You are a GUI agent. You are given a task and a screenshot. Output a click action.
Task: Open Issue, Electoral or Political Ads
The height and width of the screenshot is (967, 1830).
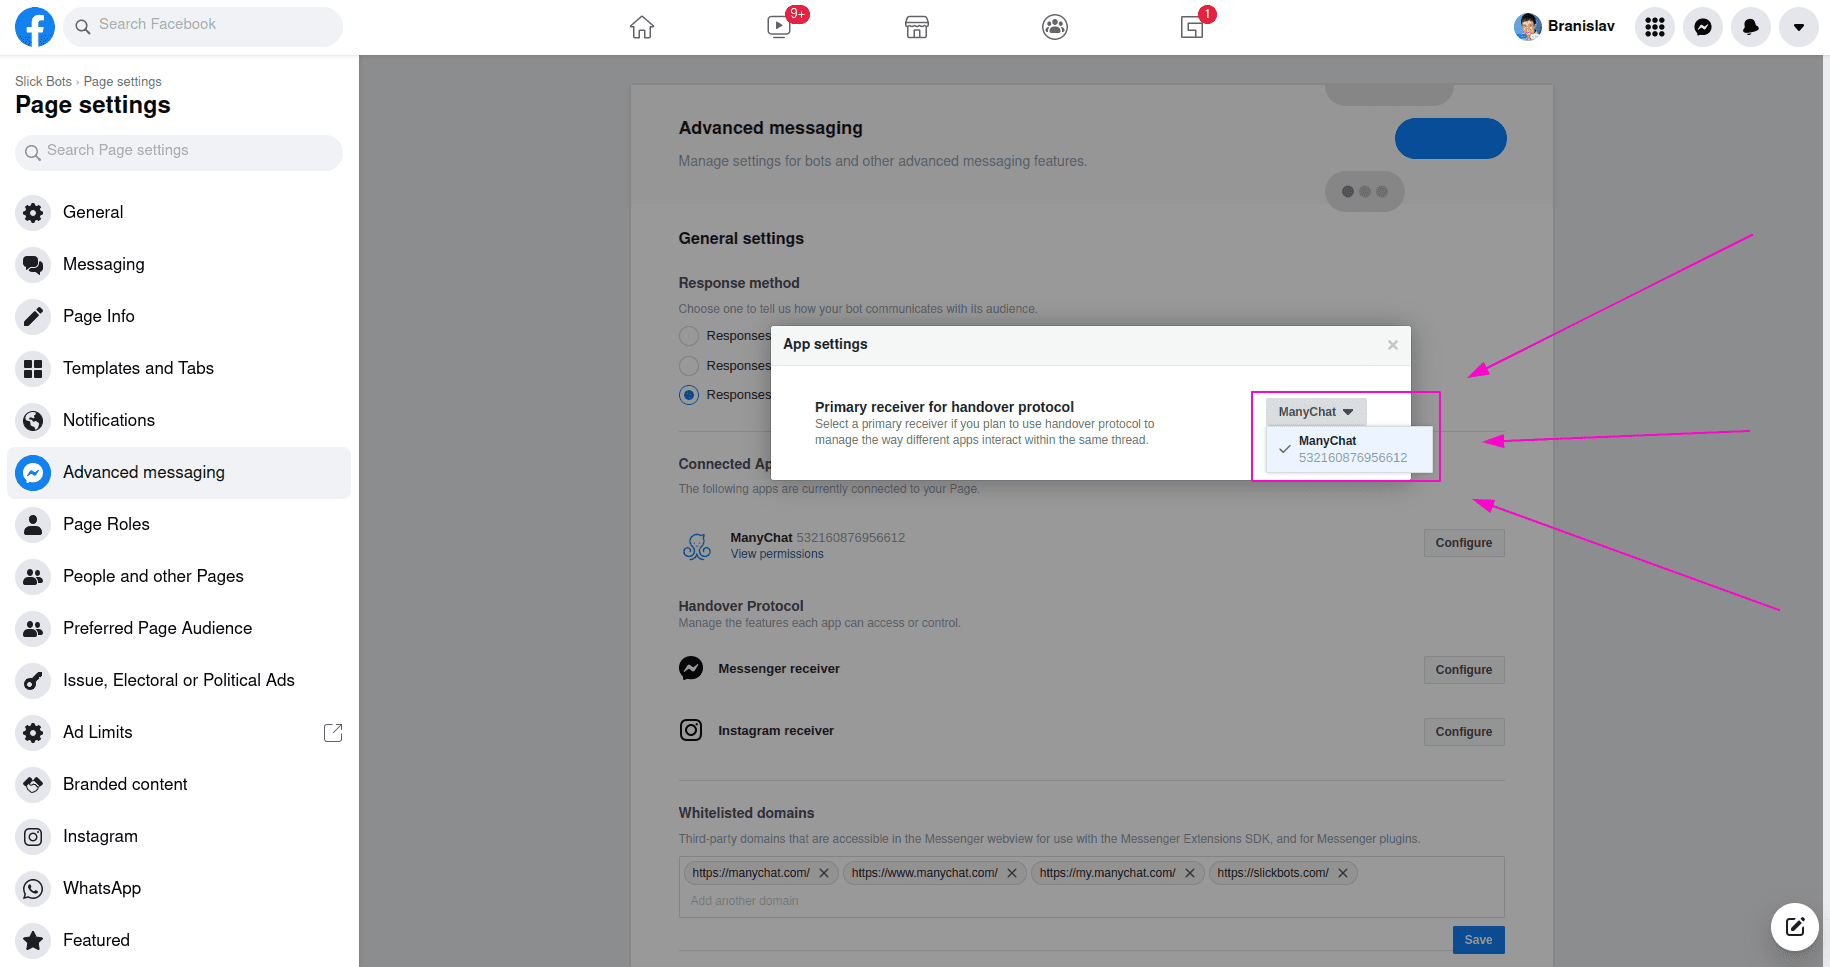tap(179, 680)
